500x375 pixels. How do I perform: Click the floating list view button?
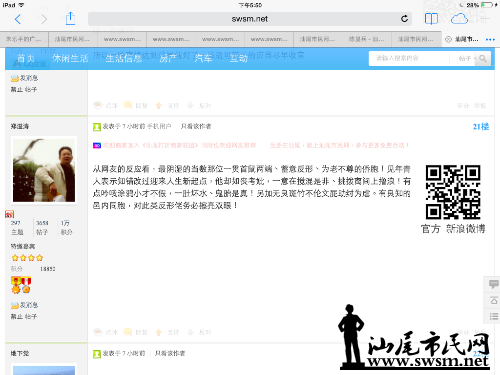coord(494,316)
